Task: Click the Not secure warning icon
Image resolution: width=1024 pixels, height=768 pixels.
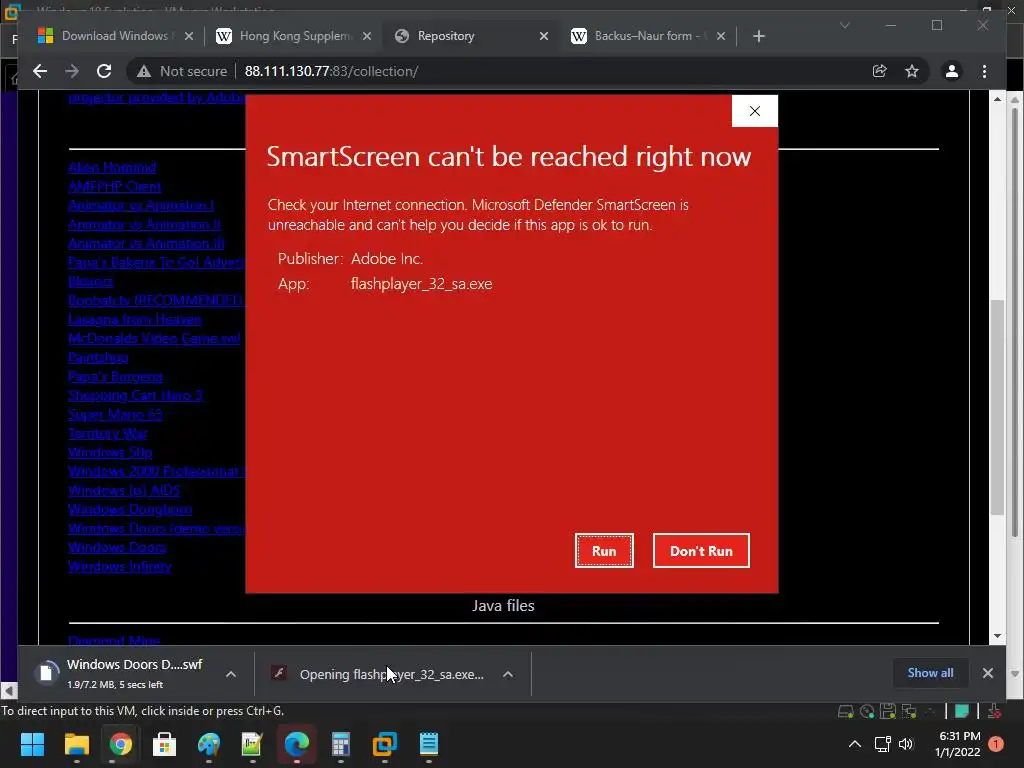Action: pyautogui.click(x=144, y=71)
